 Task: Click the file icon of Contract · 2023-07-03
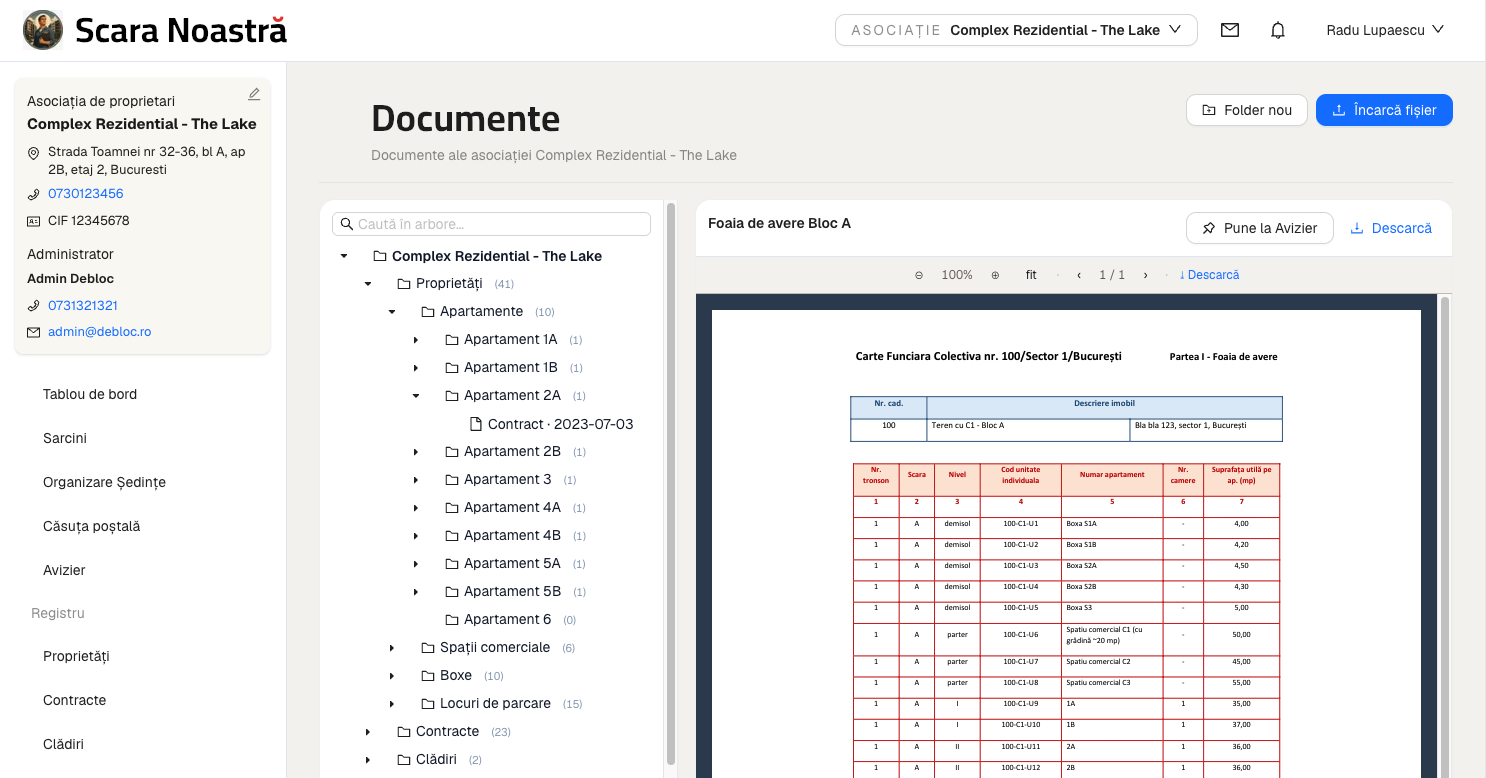coord(476,424)
